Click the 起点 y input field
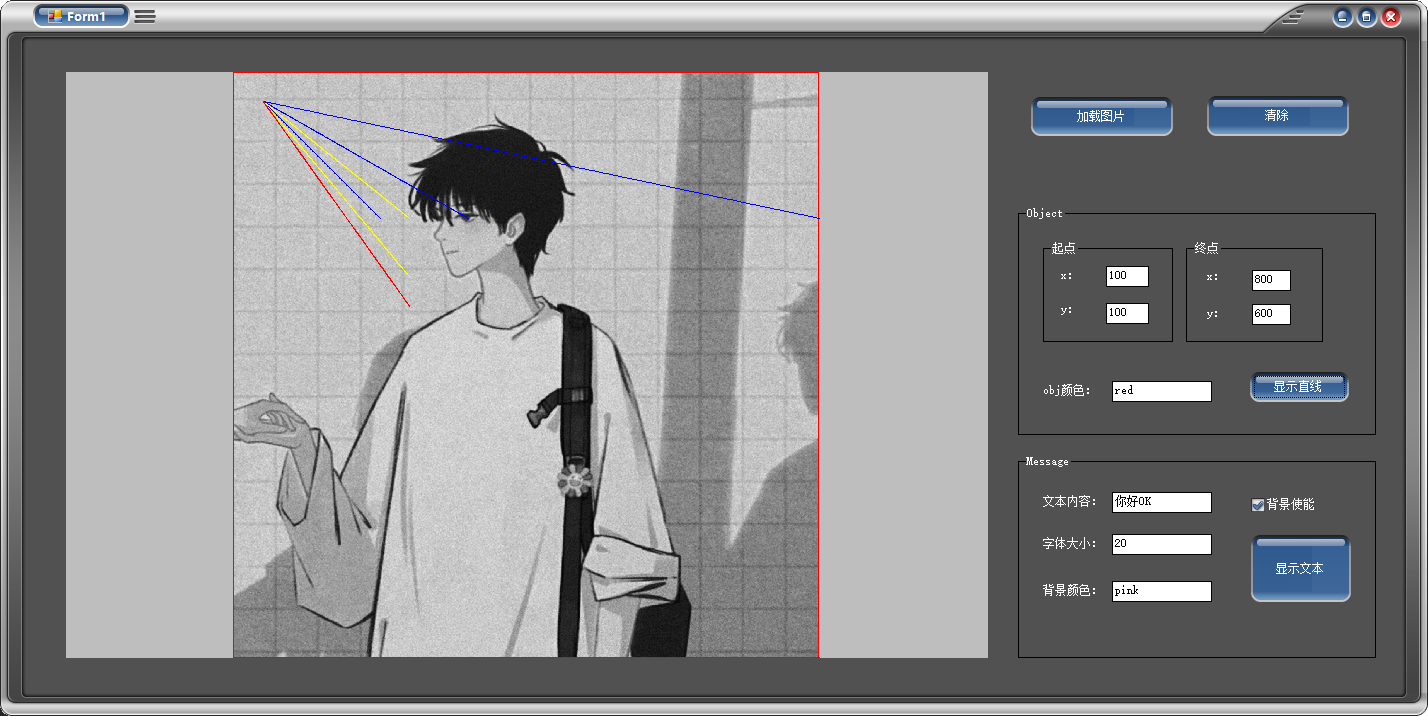This screenshot has height=716, width=1428. tap(1127, 312)
